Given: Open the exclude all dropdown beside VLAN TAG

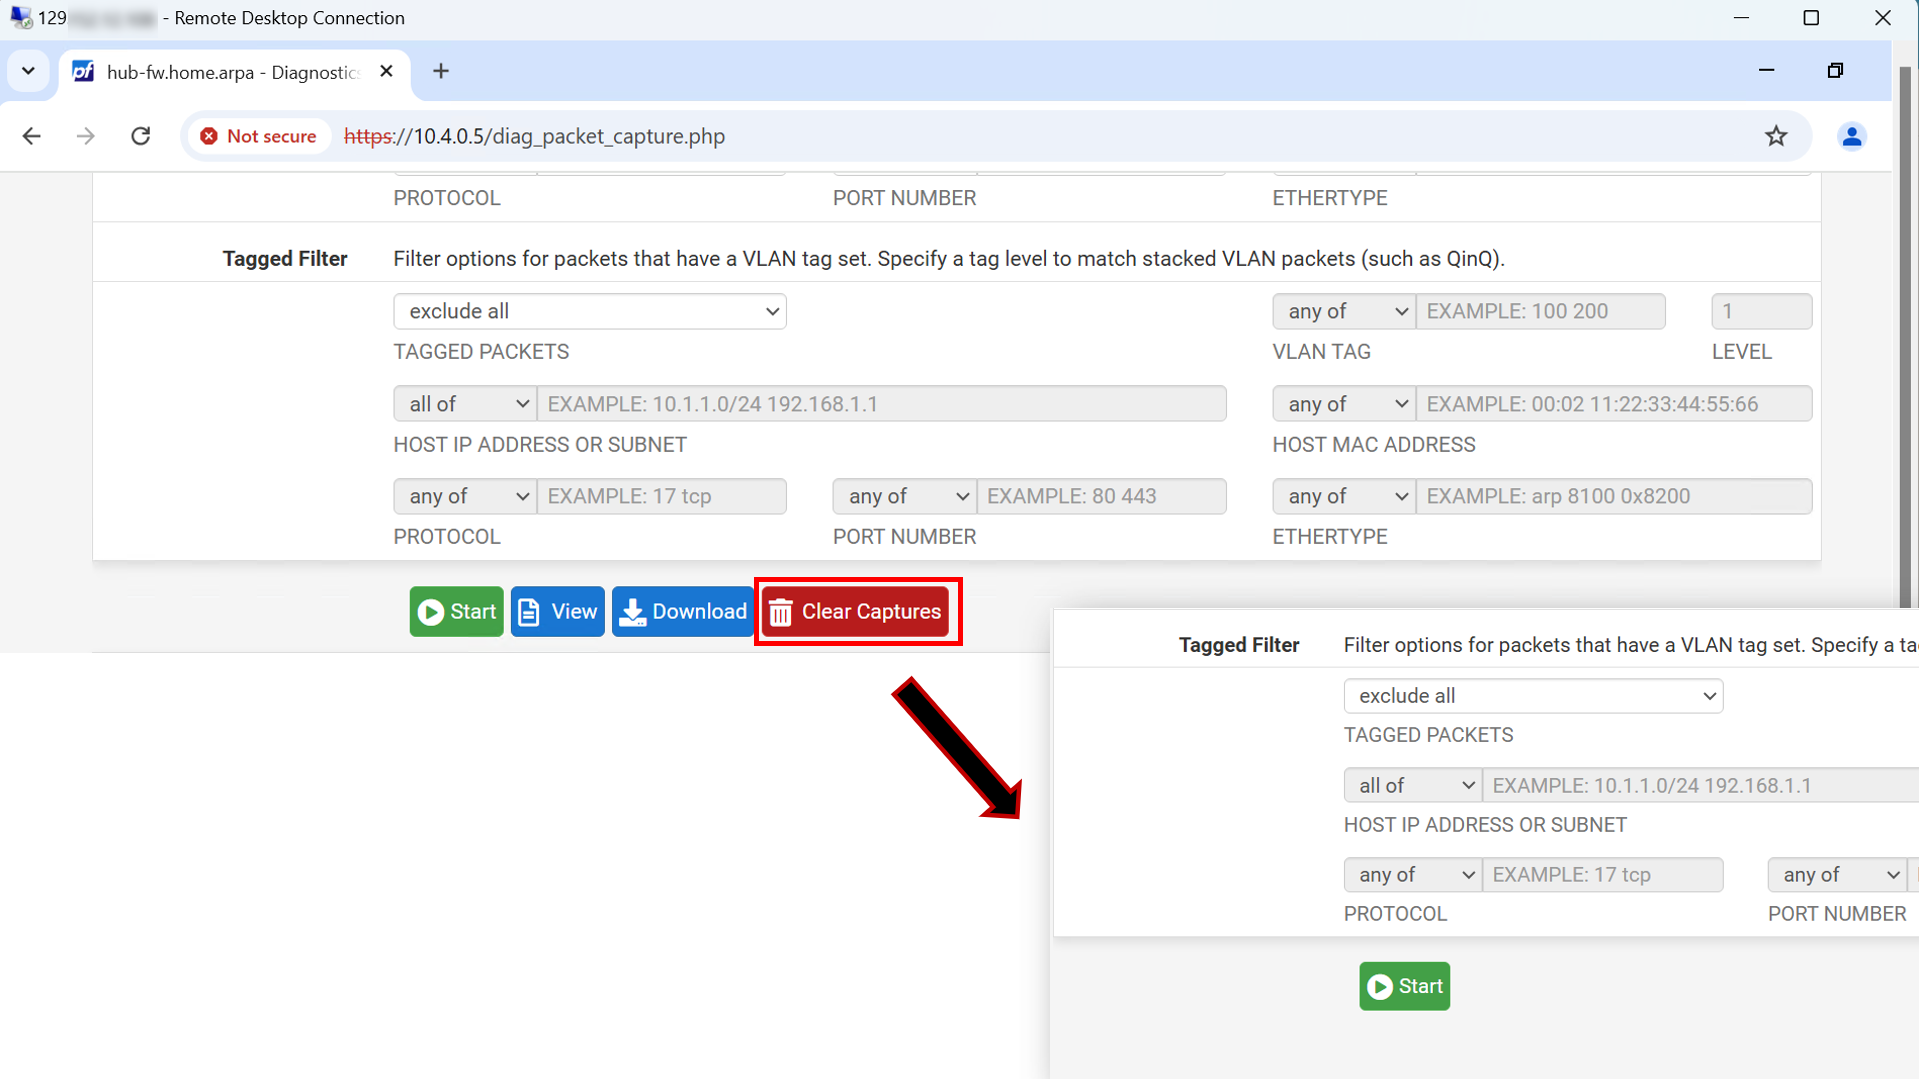Looking at the screenshot, I should [x=590, y=311].
